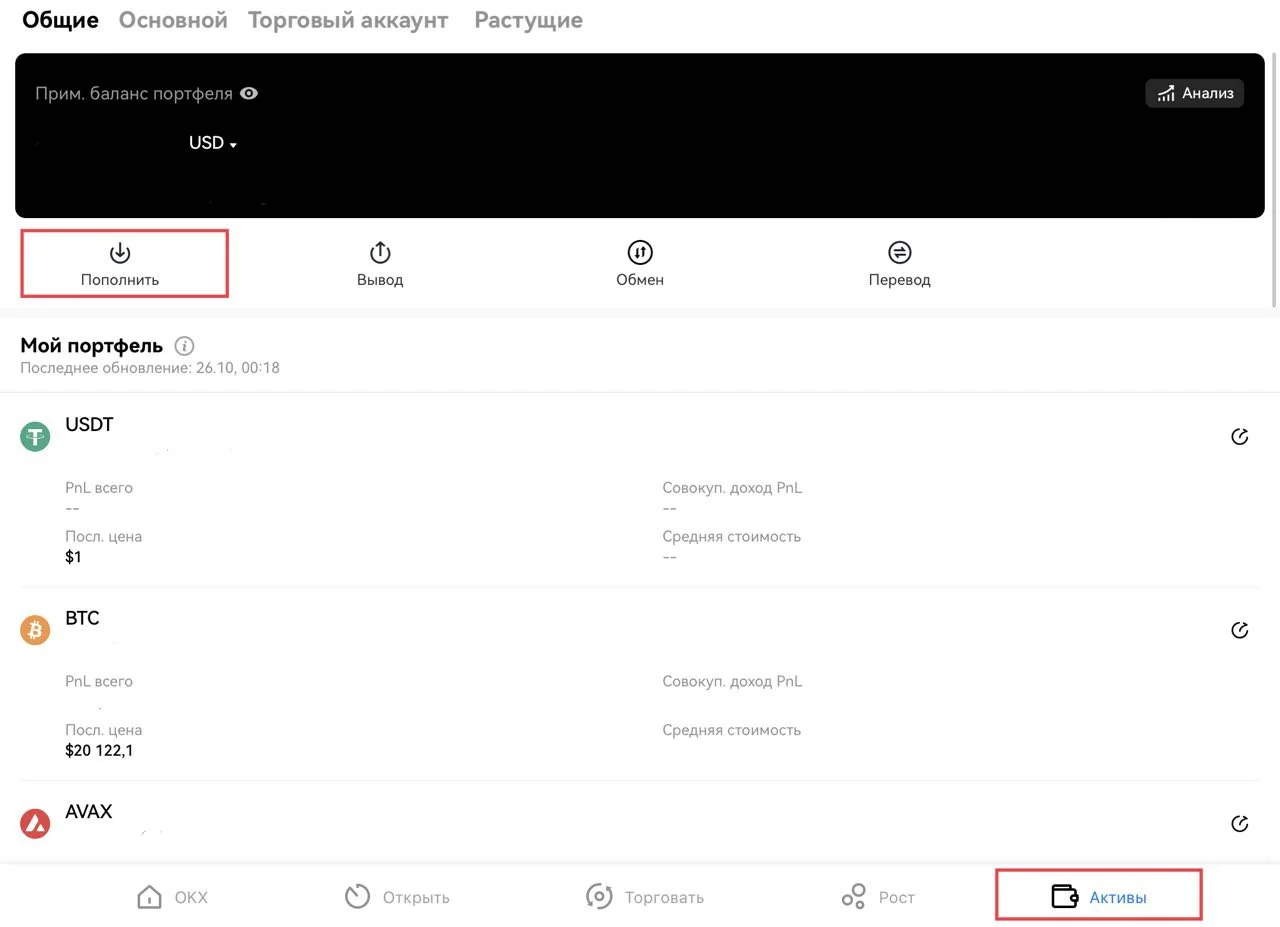This screenshot has width=1280, height=927.
Task: Open Торговать in bottom navigation
Action: tap(645, 897)
